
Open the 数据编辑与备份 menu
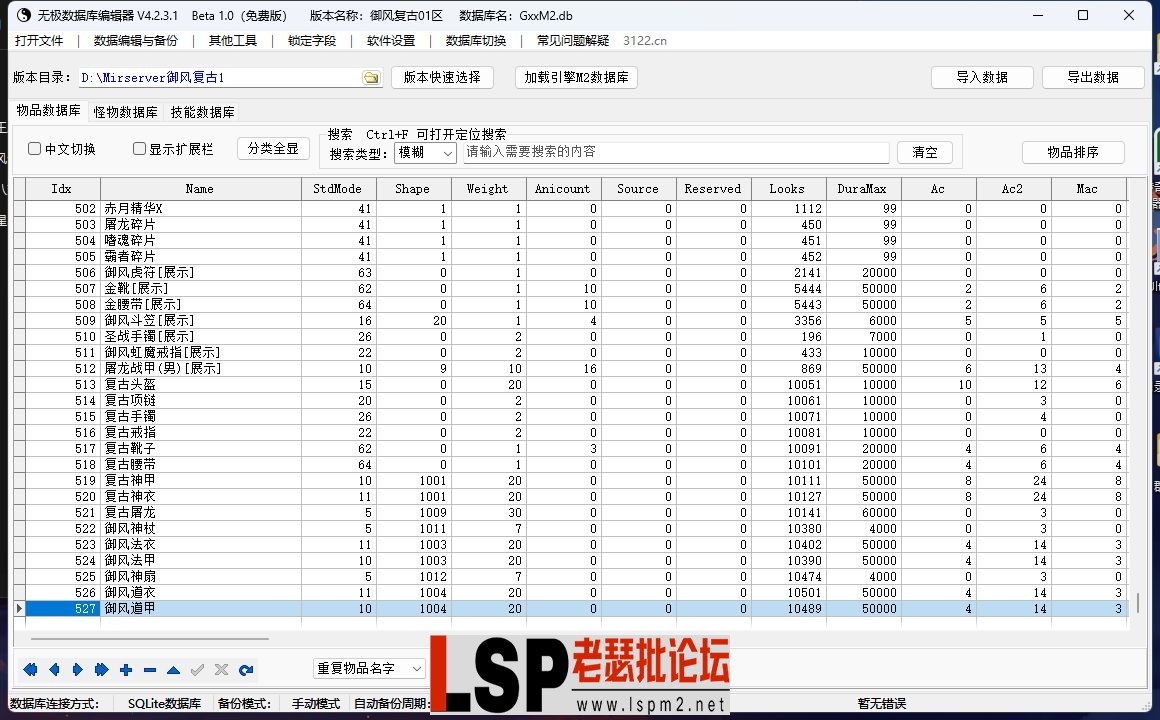(135, 41)
